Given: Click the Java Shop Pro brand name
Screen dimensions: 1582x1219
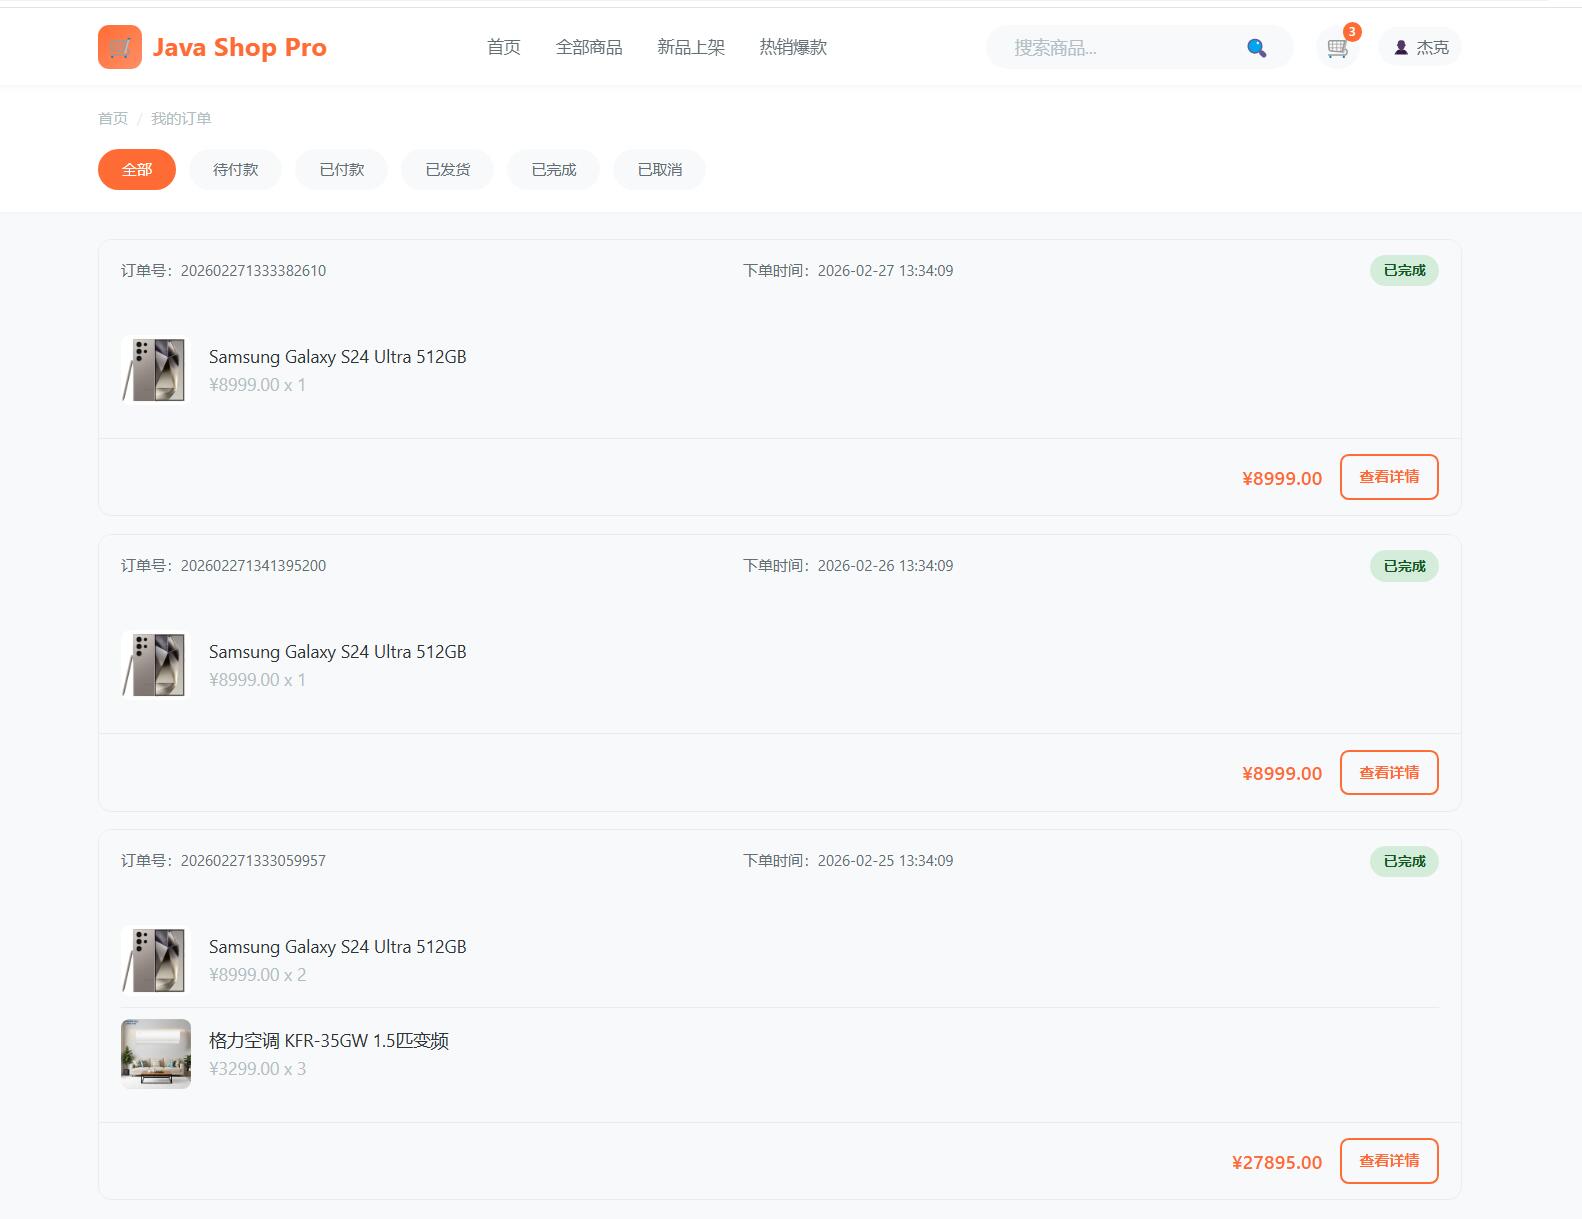Looking at the screenshot, I should [x=239, y=47].
